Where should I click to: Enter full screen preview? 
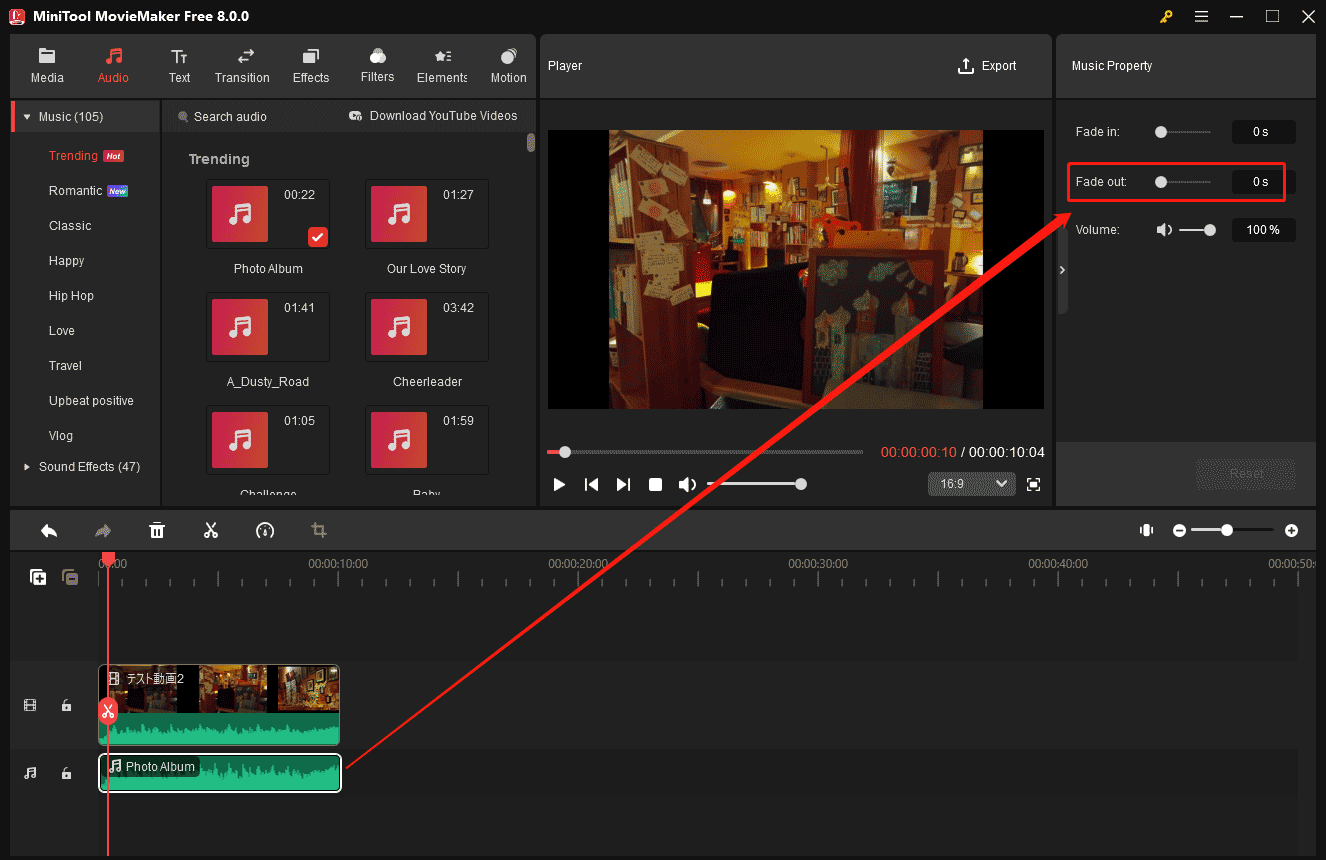1034,484
